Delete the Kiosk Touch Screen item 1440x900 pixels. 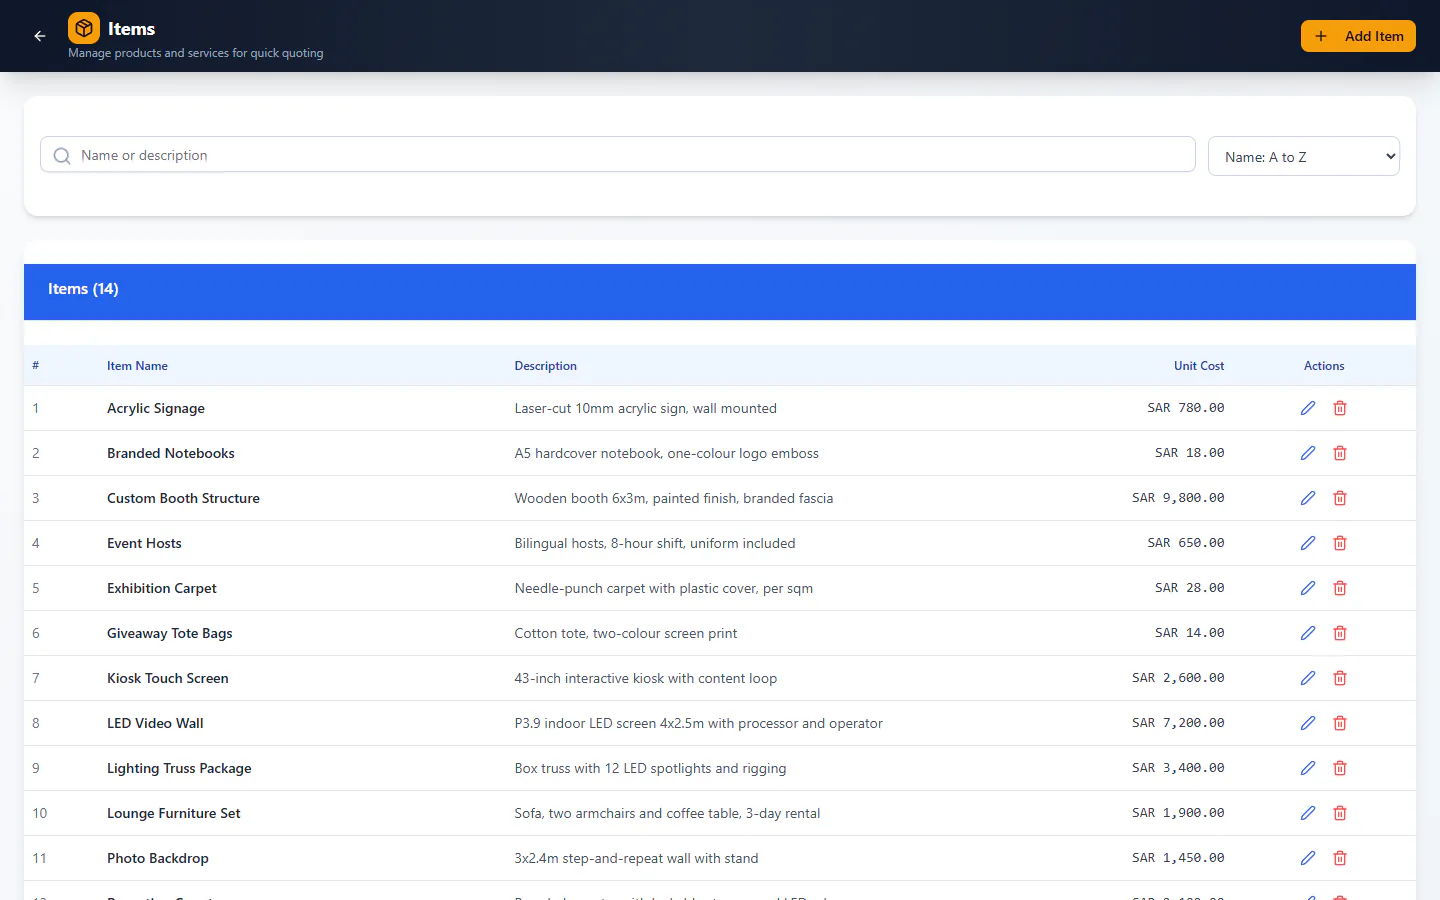click(1340, 678)
